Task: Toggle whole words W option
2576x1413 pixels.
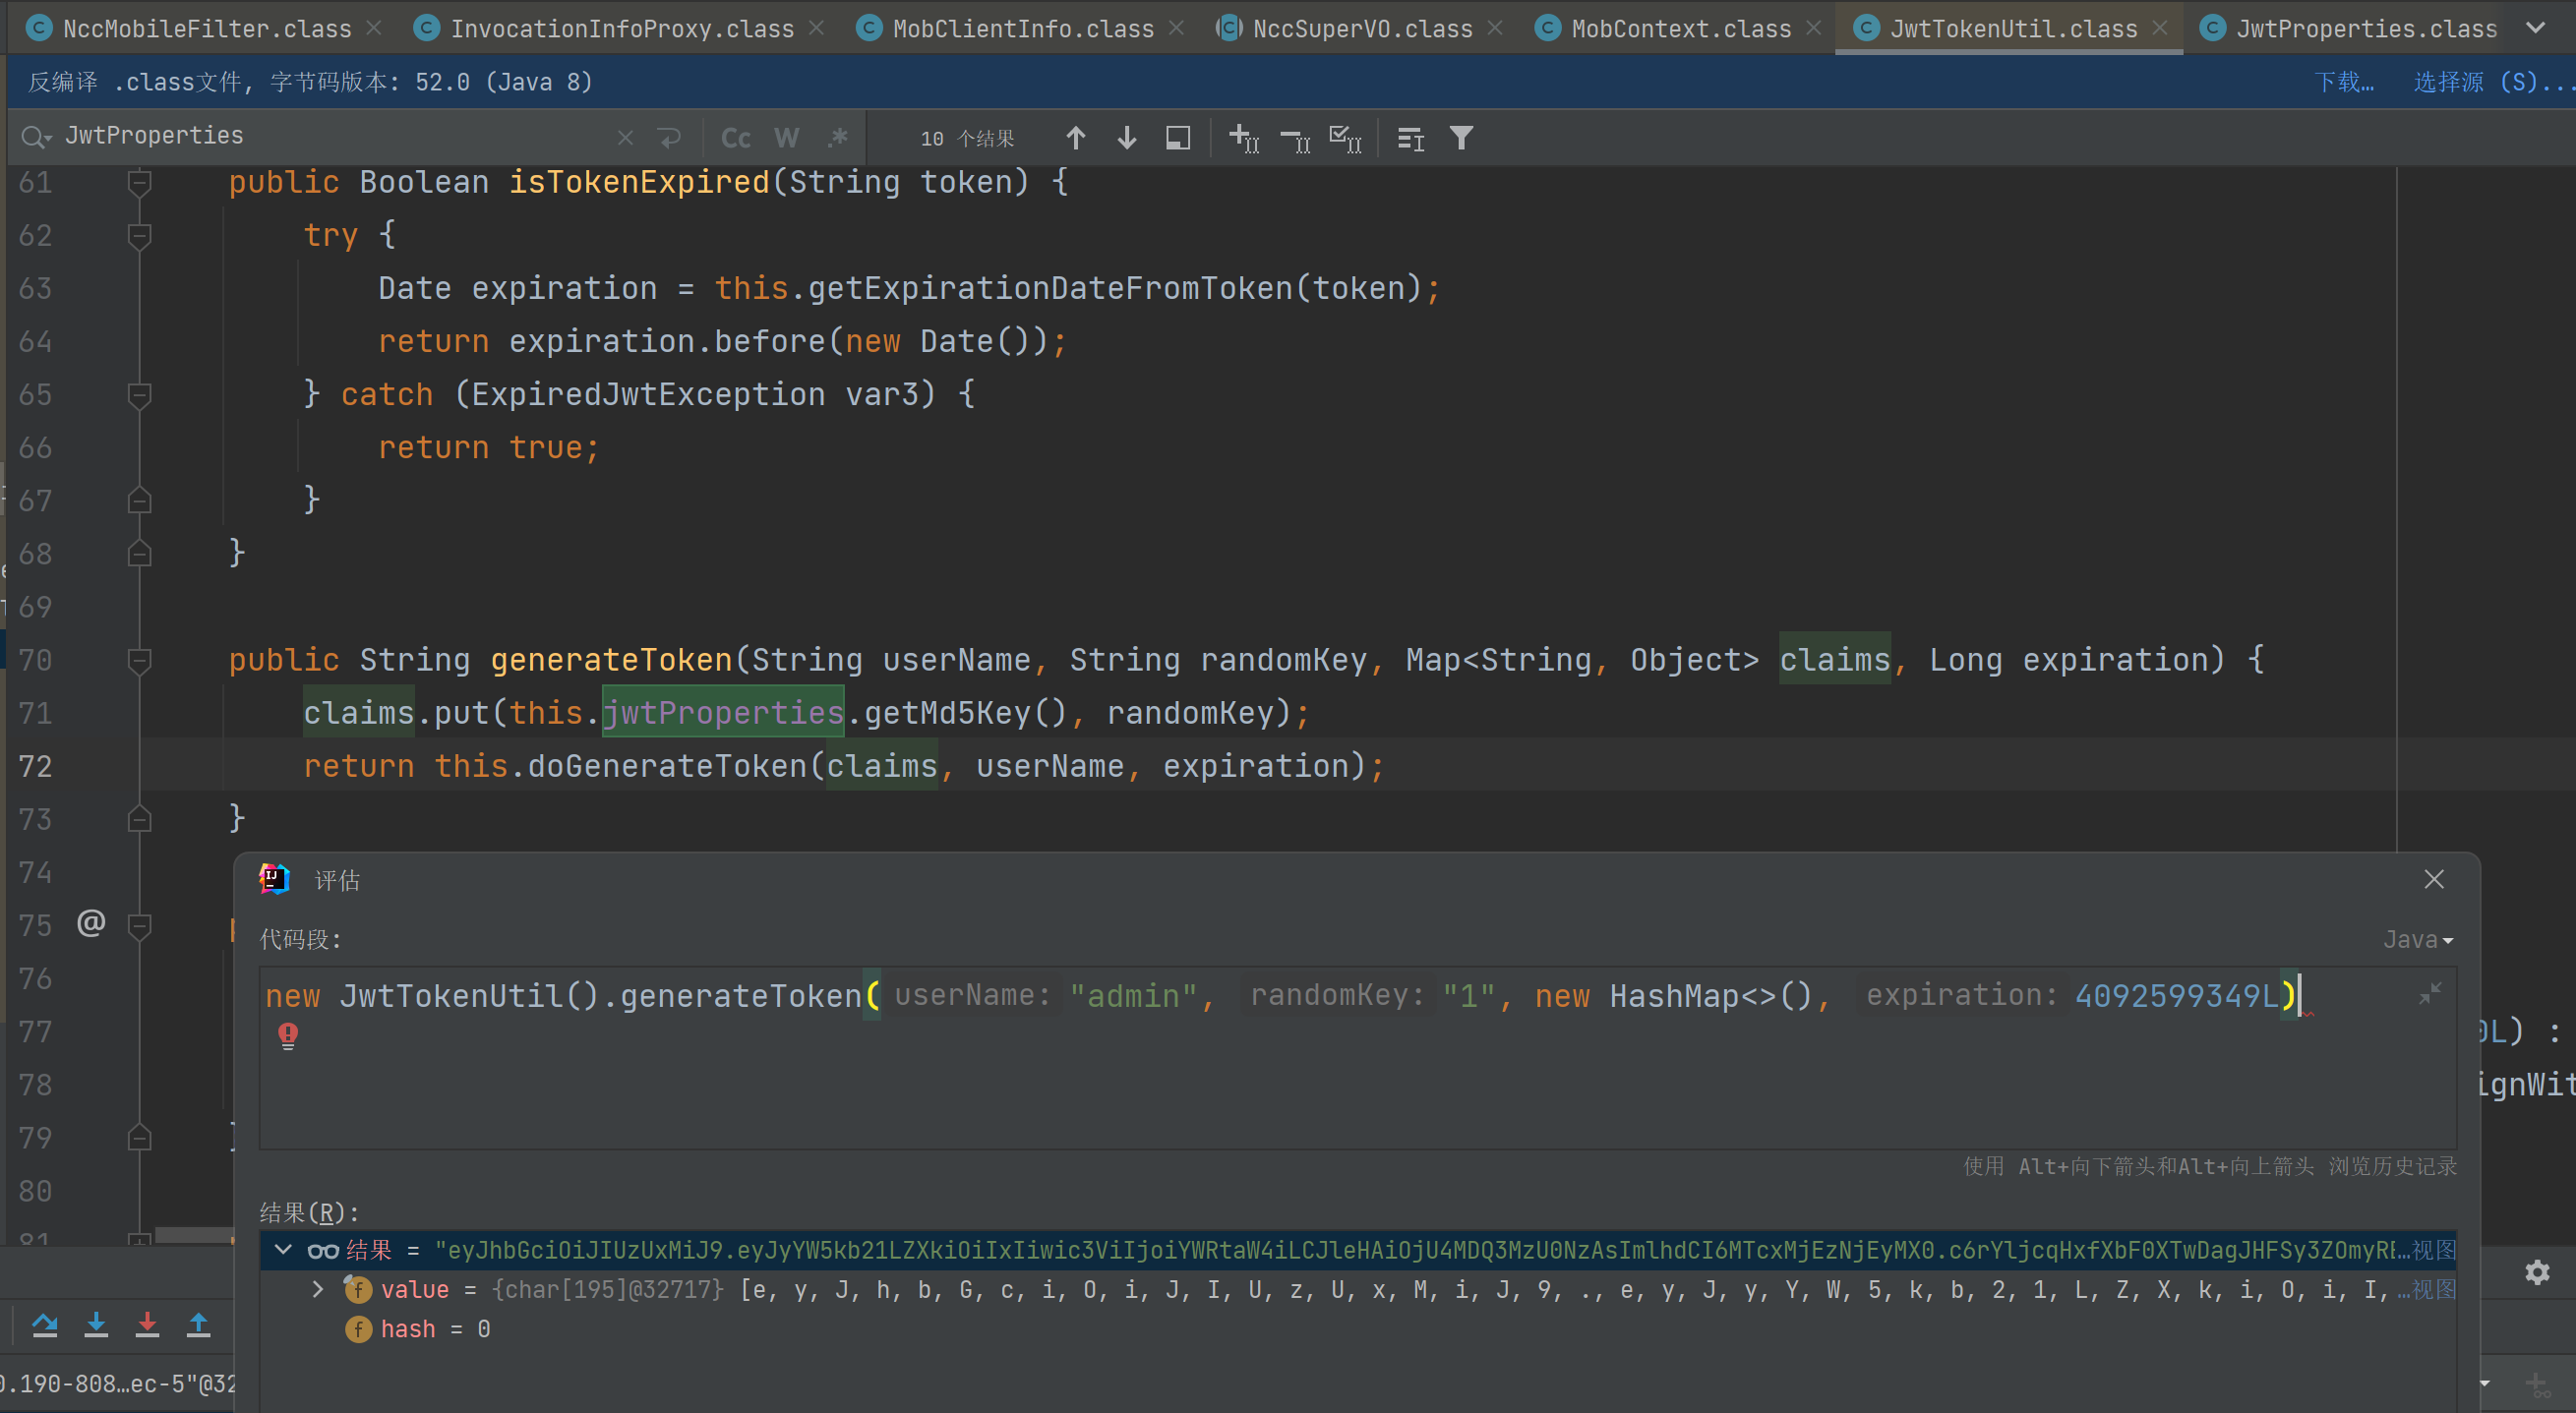Action: coord(787,138)
